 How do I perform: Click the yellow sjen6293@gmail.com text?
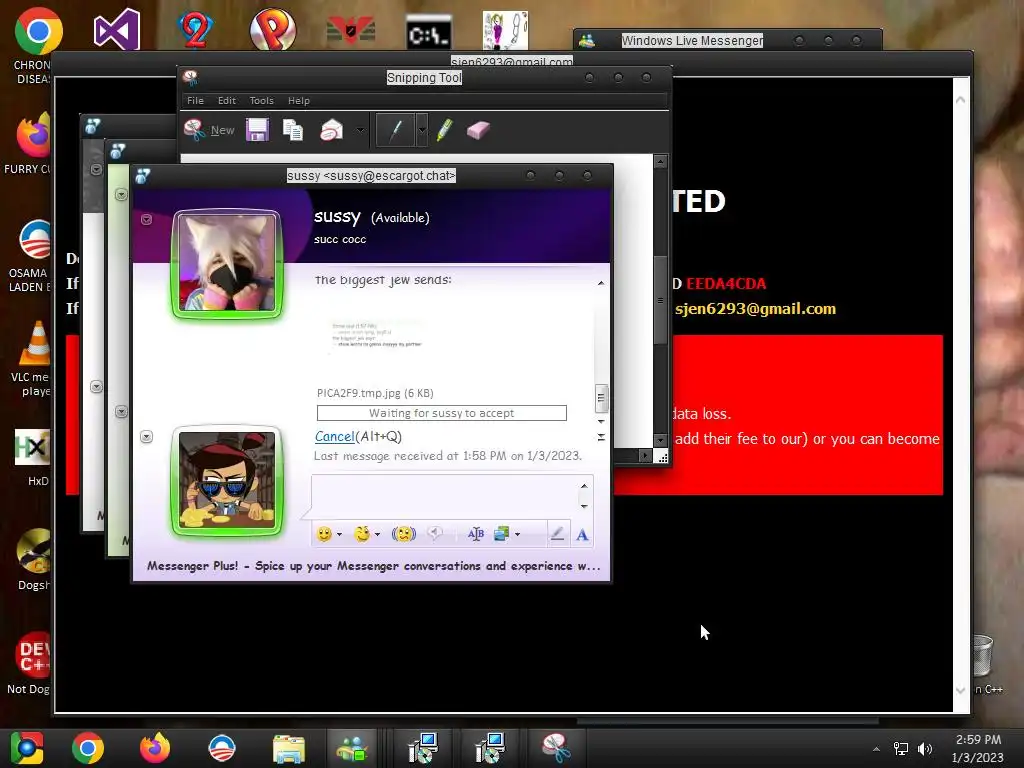[x=755, y=308]
